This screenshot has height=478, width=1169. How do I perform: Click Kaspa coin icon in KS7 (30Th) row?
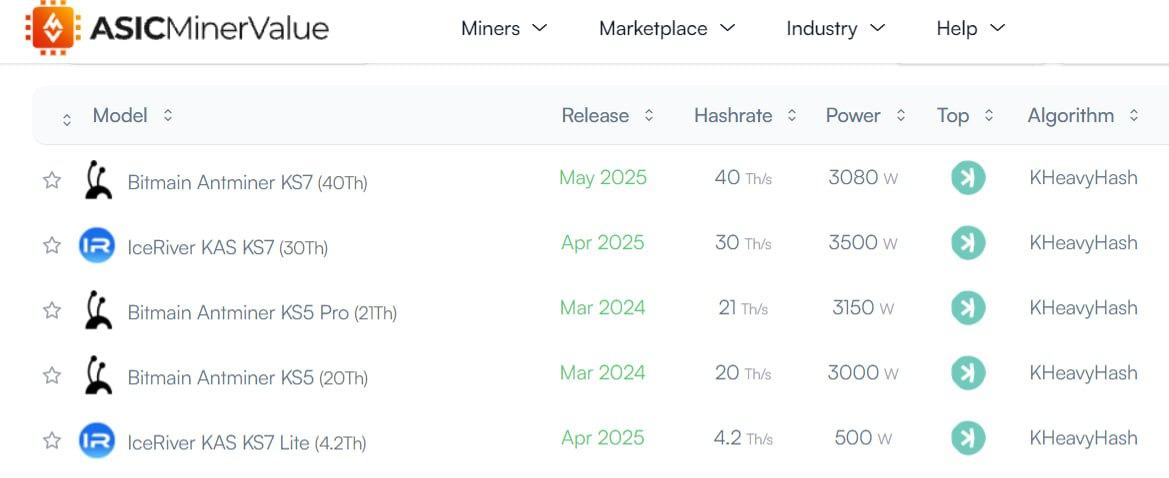[x=968, y=243]
